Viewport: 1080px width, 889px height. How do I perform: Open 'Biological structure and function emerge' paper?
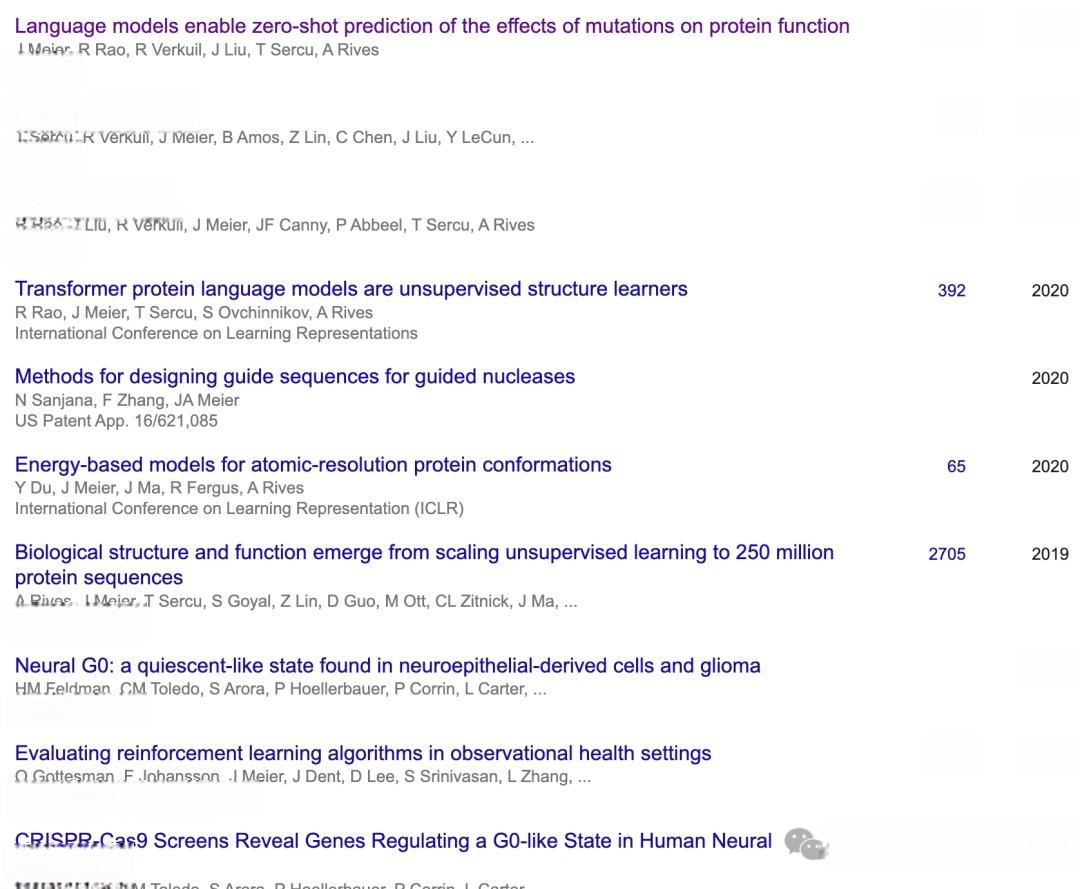click(424, 565)
